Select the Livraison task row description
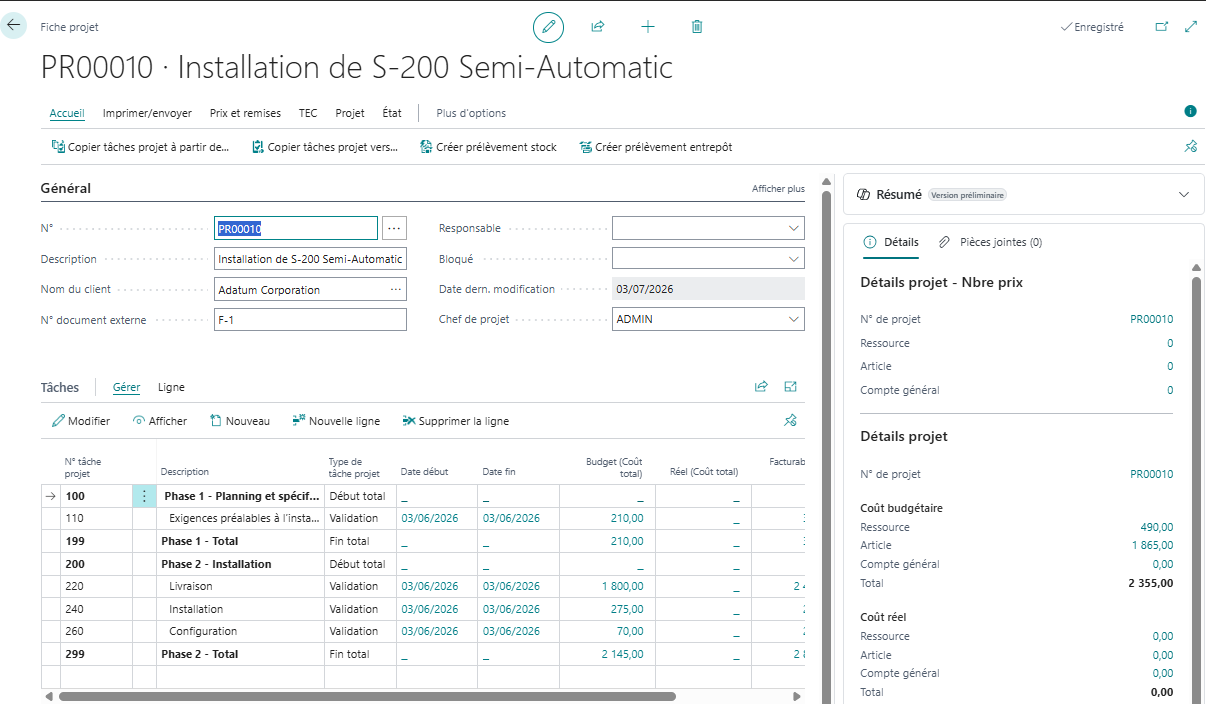Viewport: 1206px width, 704px height. pyautogui.click(x=190, y=586)
